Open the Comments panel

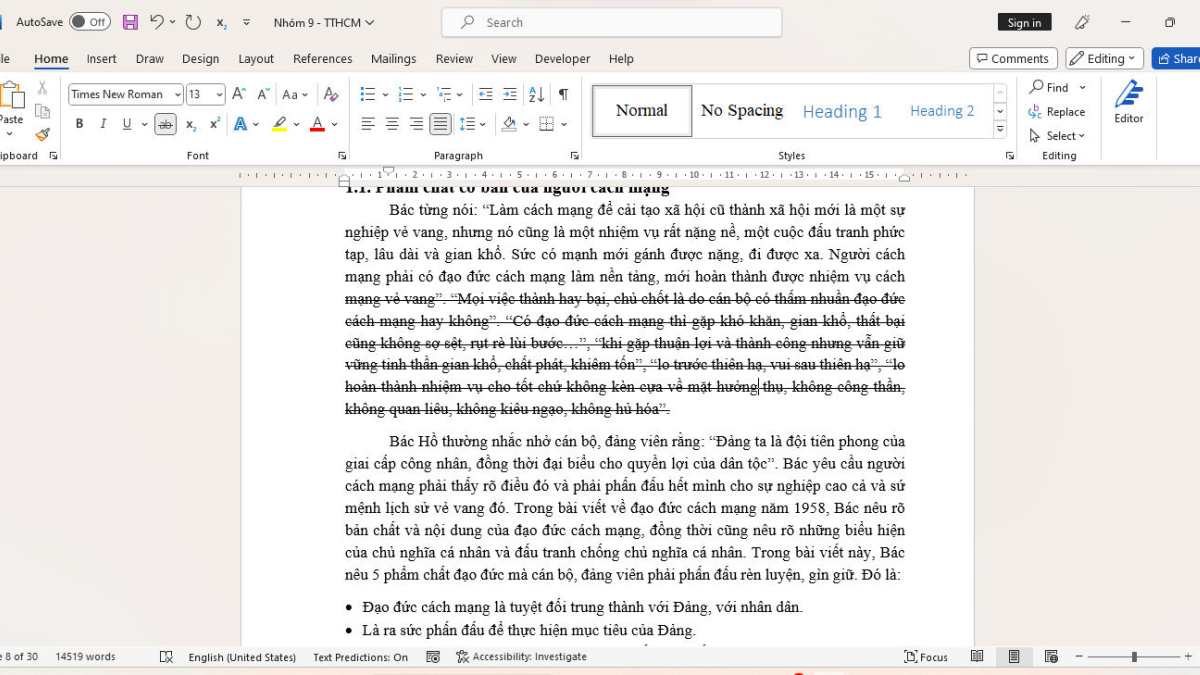1013,58
